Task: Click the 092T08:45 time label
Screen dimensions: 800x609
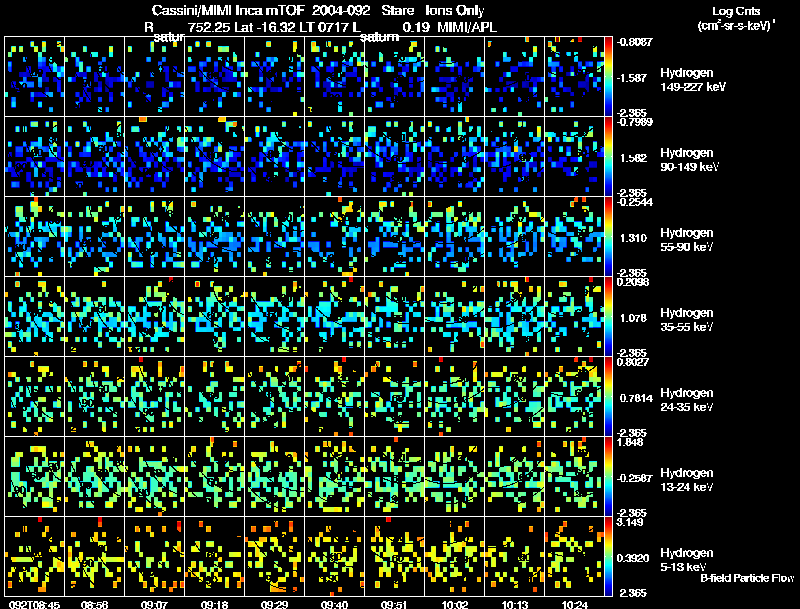Action: pyautogui.click(x=34, y=604)
